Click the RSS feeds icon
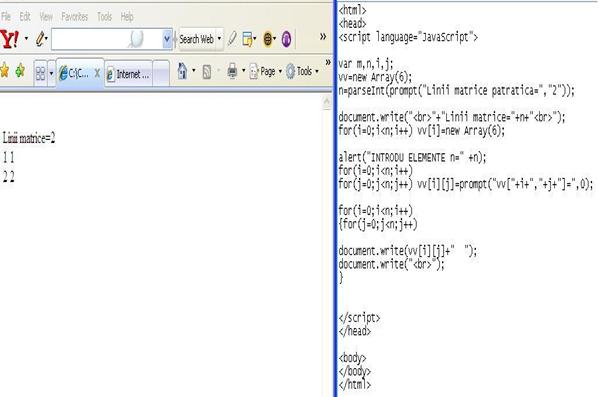This screenshot has width=599, height=397. (x=207, y=72)
